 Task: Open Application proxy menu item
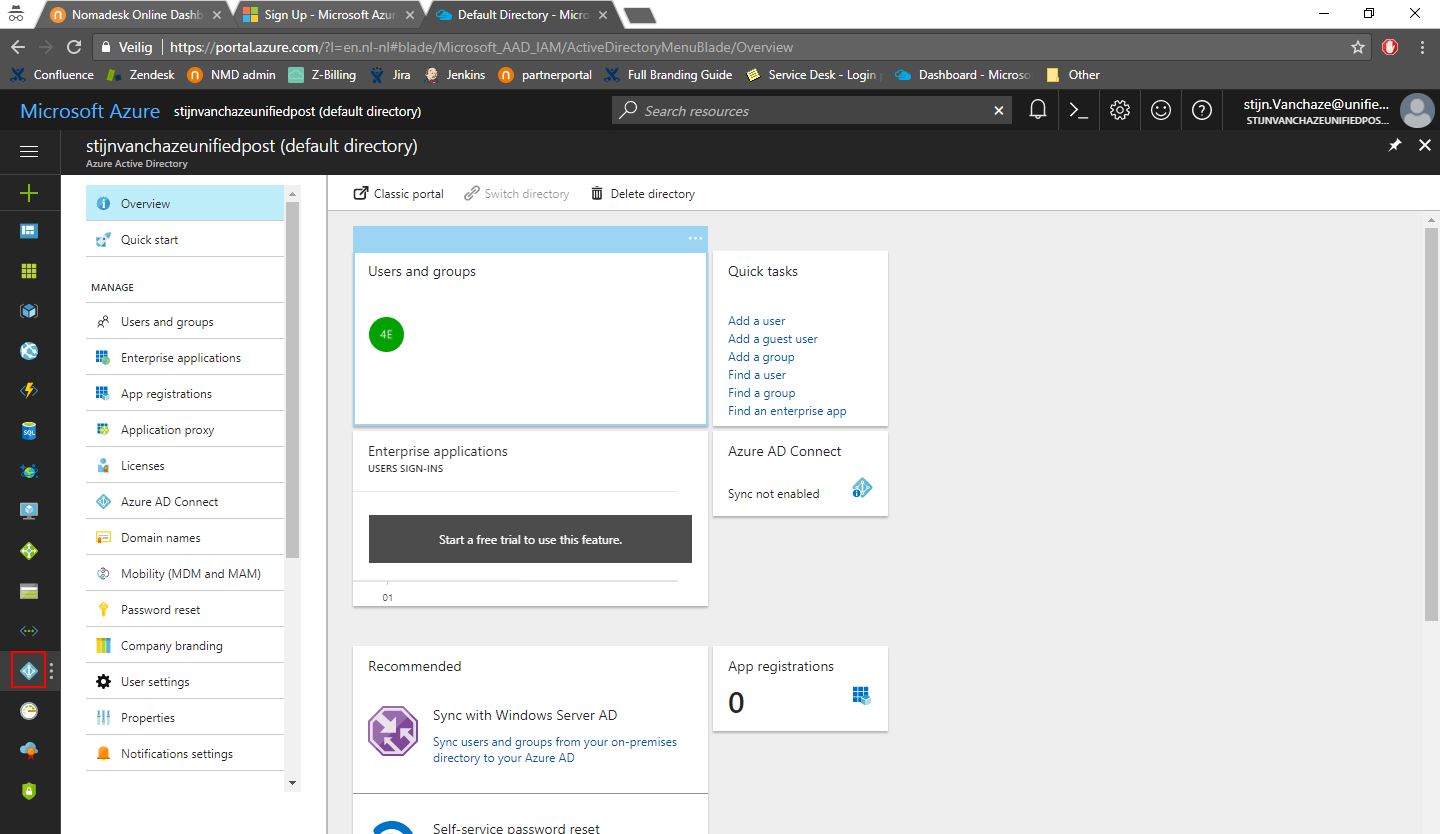[x=185, y=429]
